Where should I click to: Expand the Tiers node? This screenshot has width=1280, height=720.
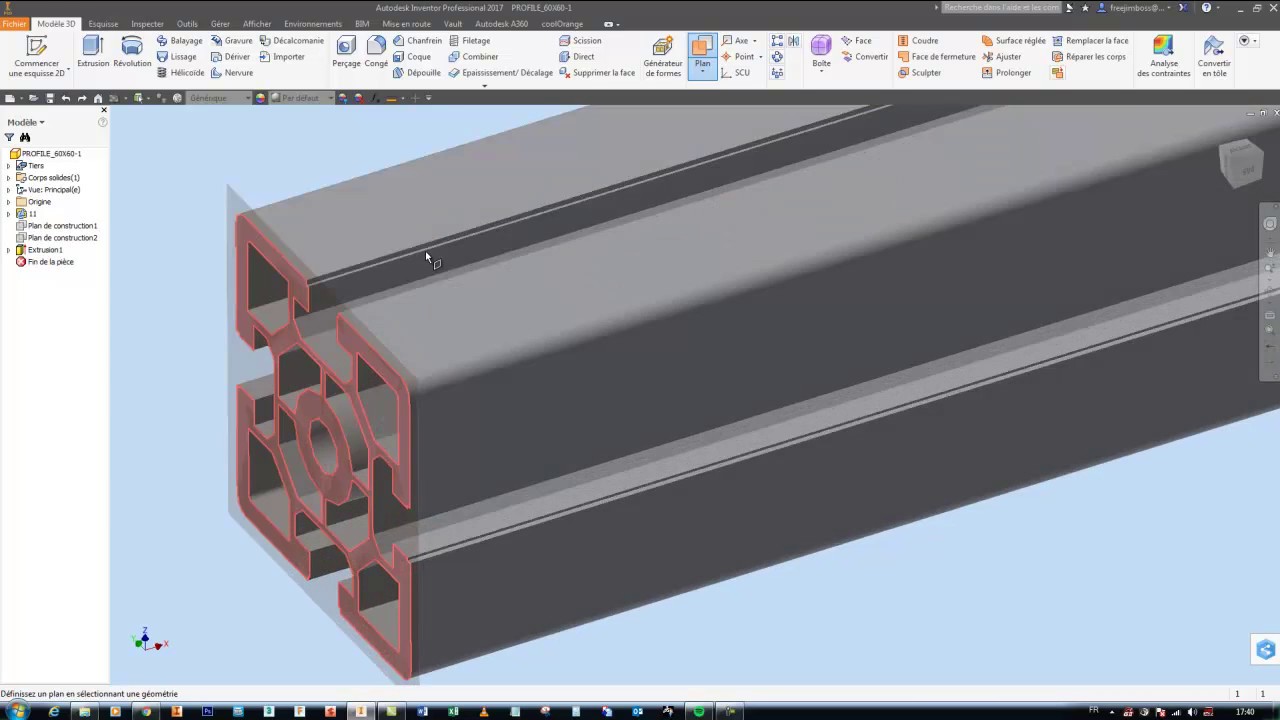click(9, 166)
